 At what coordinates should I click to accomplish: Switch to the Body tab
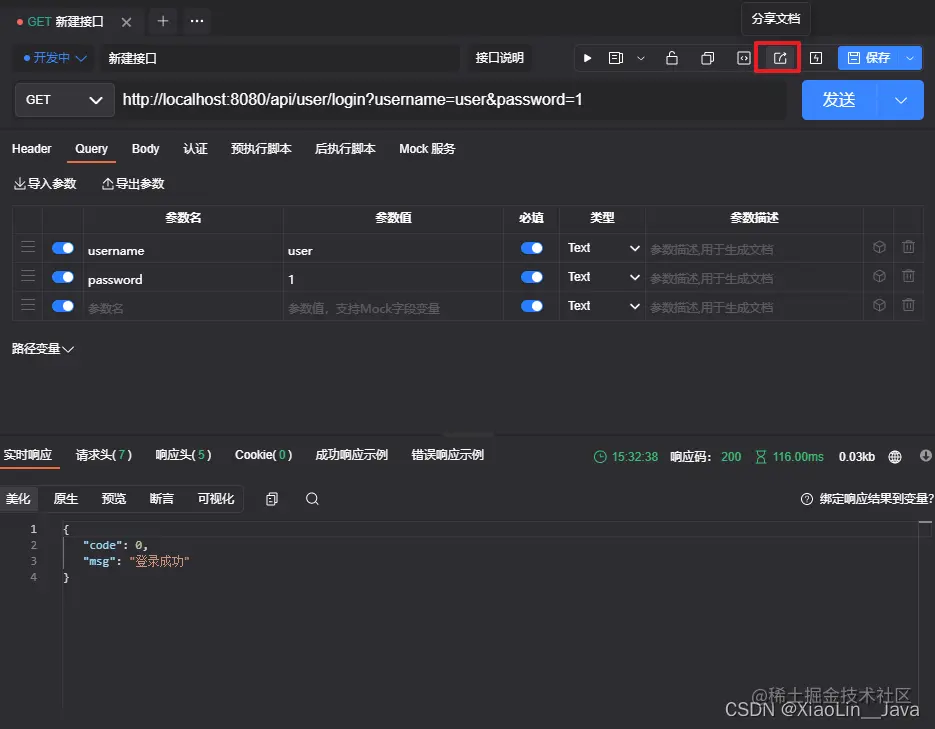(145, 148)
